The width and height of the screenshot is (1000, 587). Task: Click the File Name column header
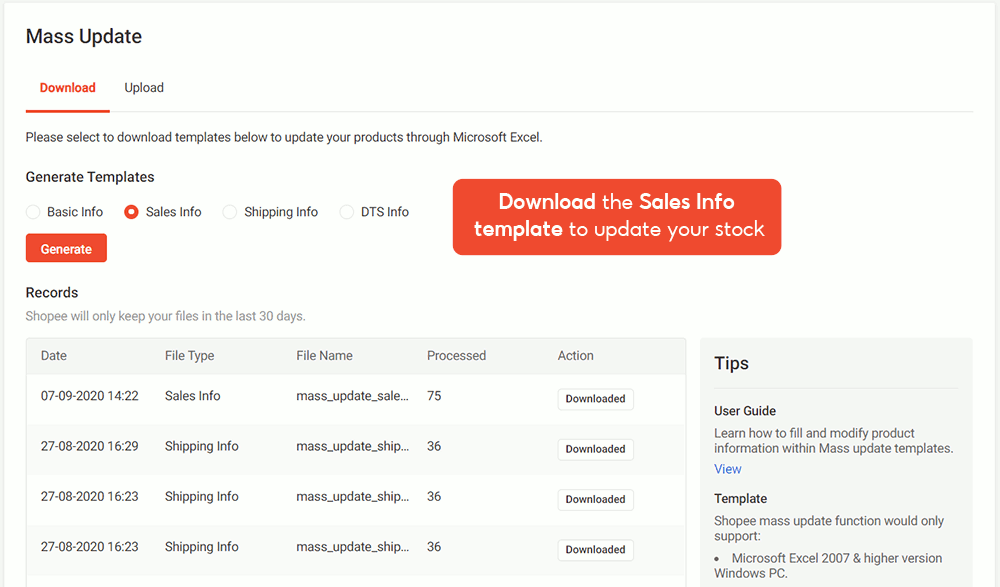coord(324,355)
